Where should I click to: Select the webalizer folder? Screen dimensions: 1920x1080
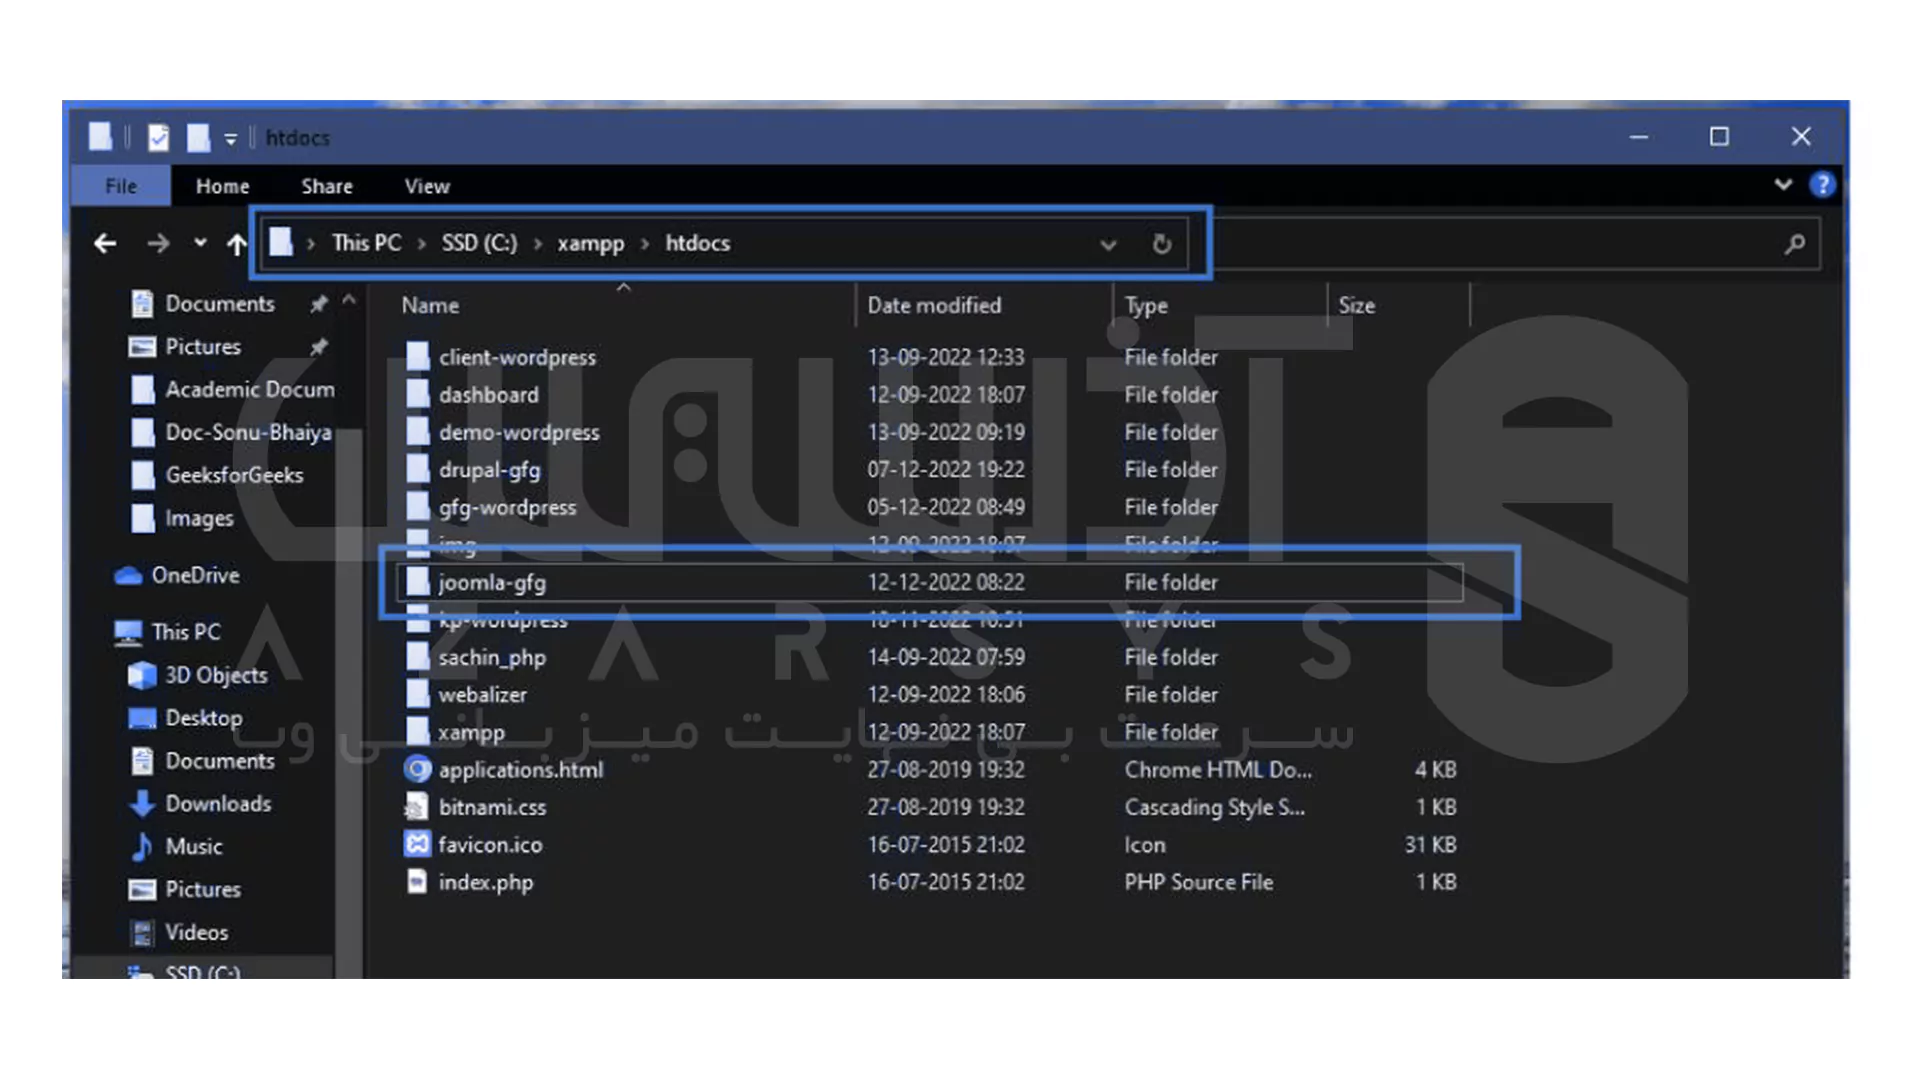click(482, 695)
